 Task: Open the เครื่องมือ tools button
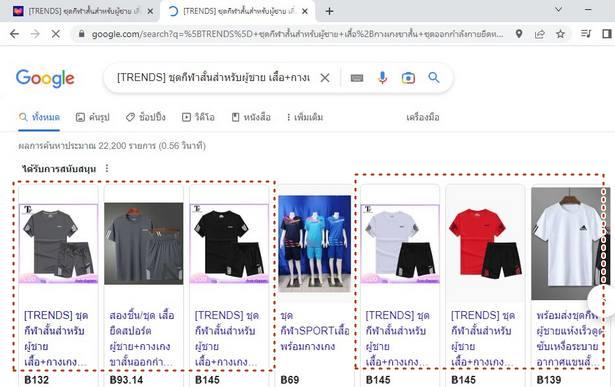pyautogui.click(x=422, y=117)
